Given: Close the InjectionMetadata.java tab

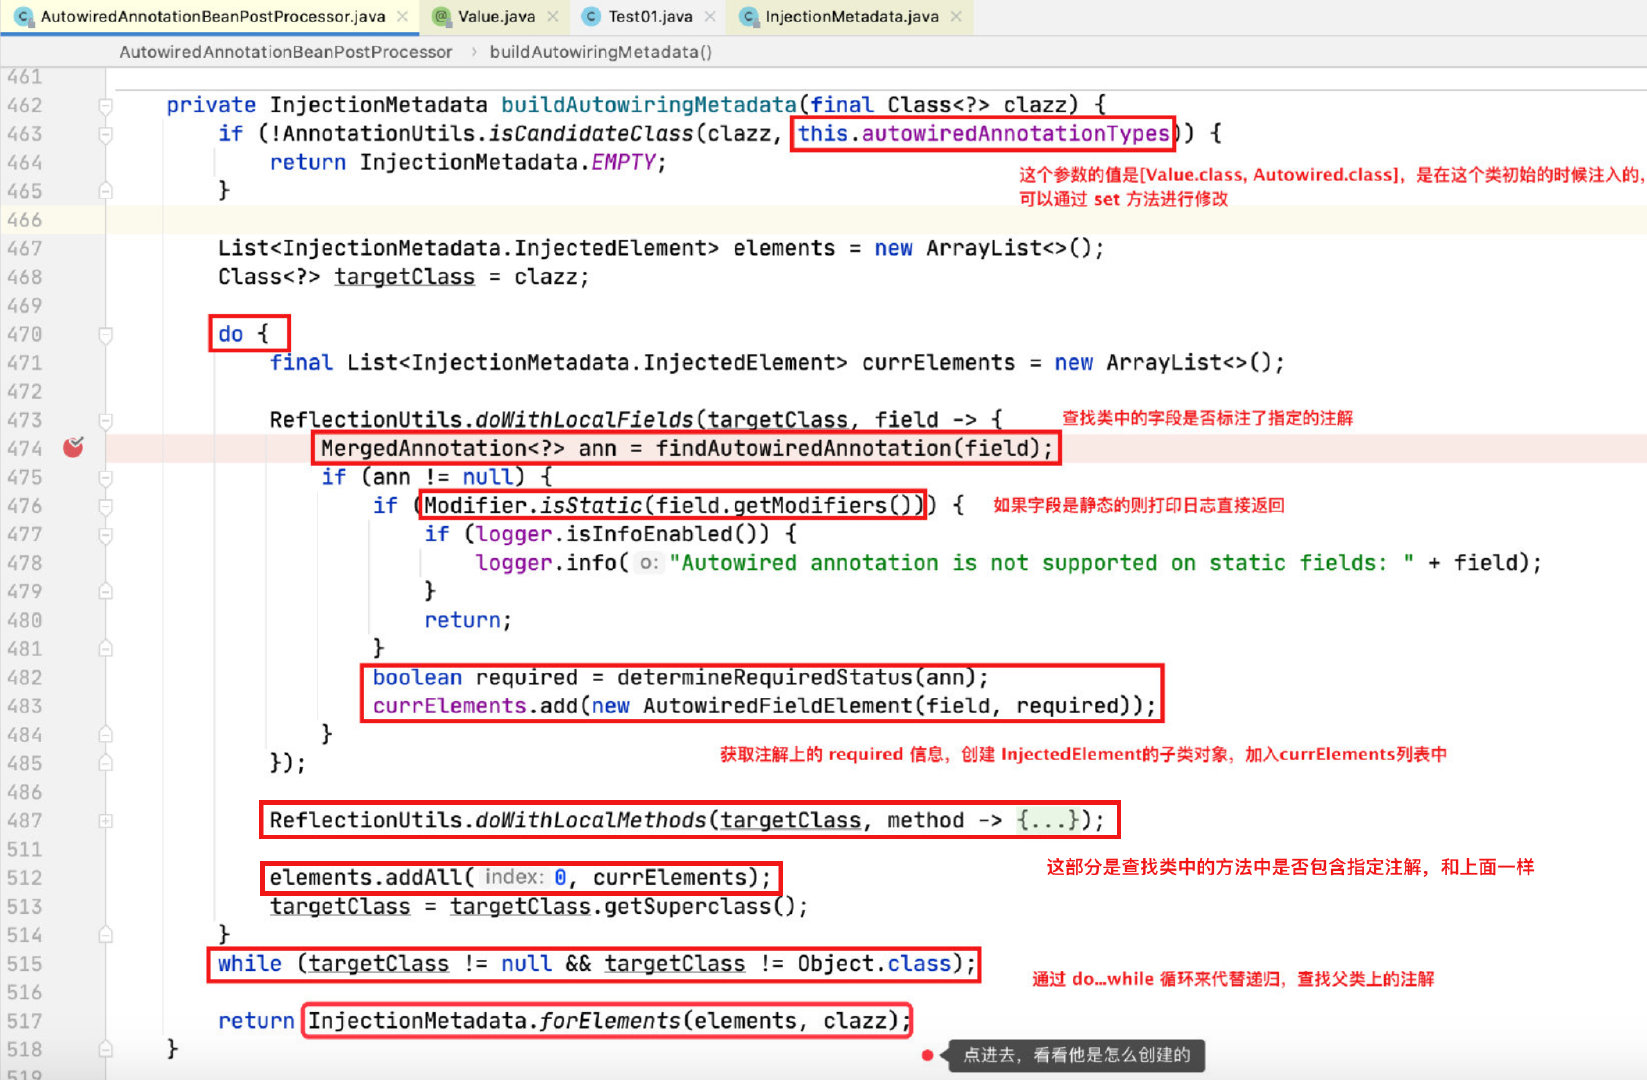Looking at the screenshot, I should tap(956, 17).
